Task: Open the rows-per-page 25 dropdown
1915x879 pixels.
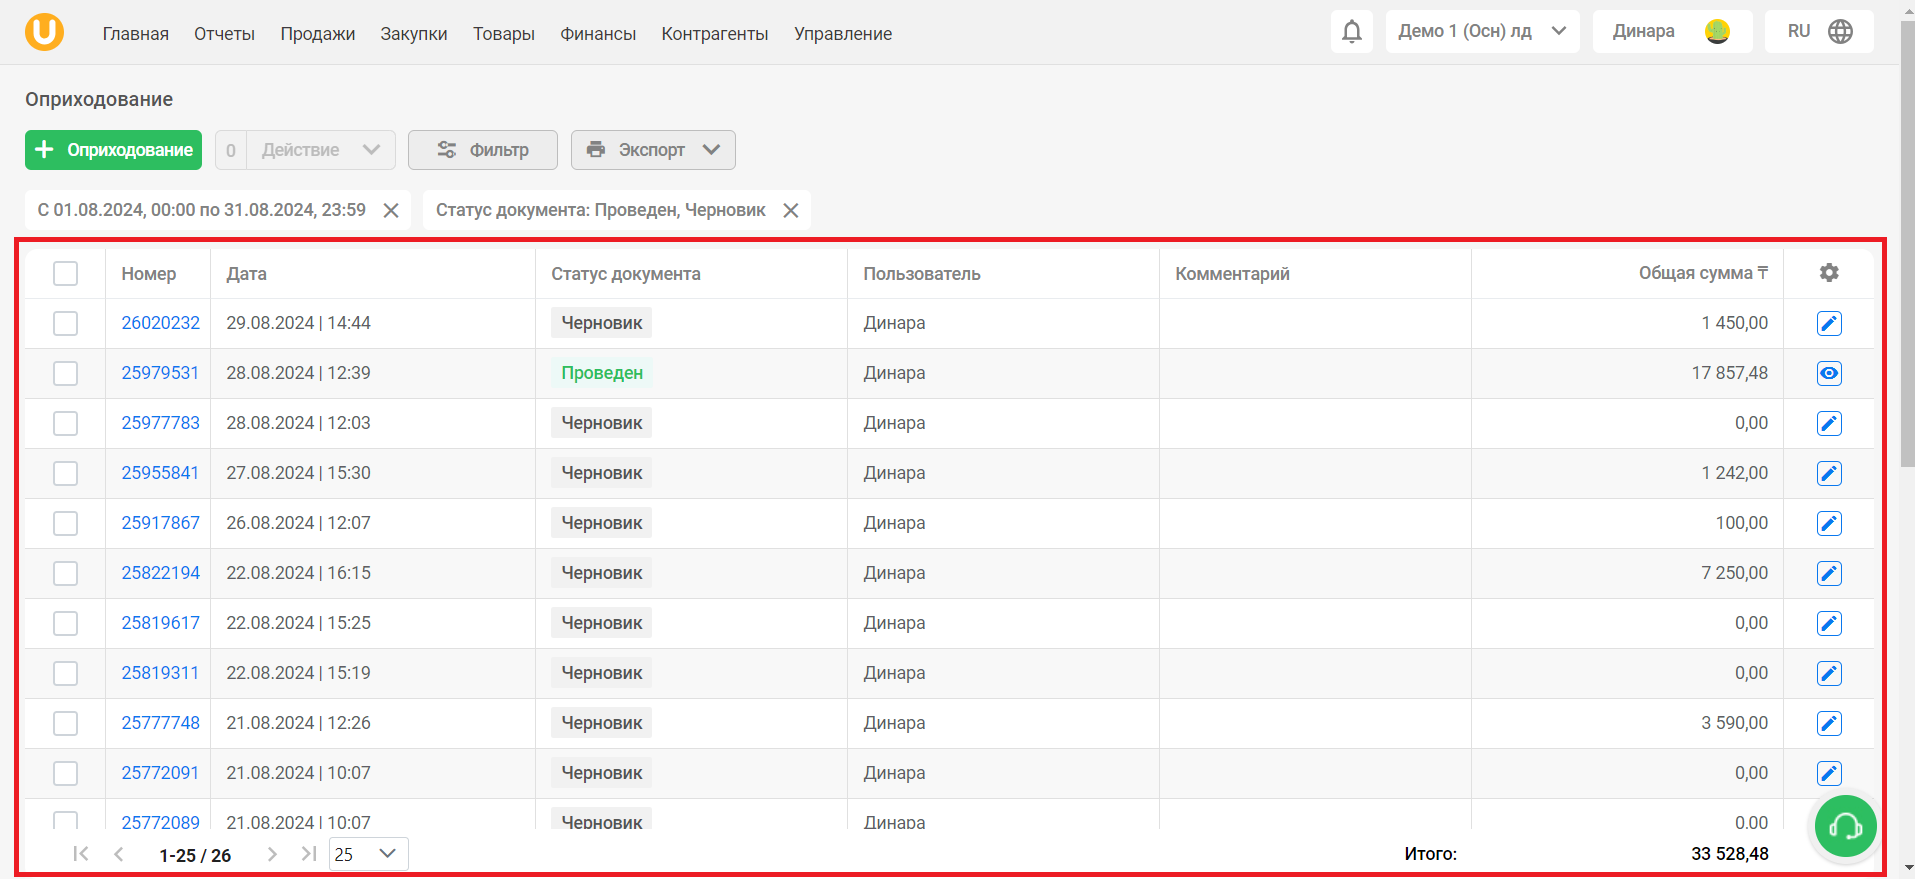Action: click(368, 854)
